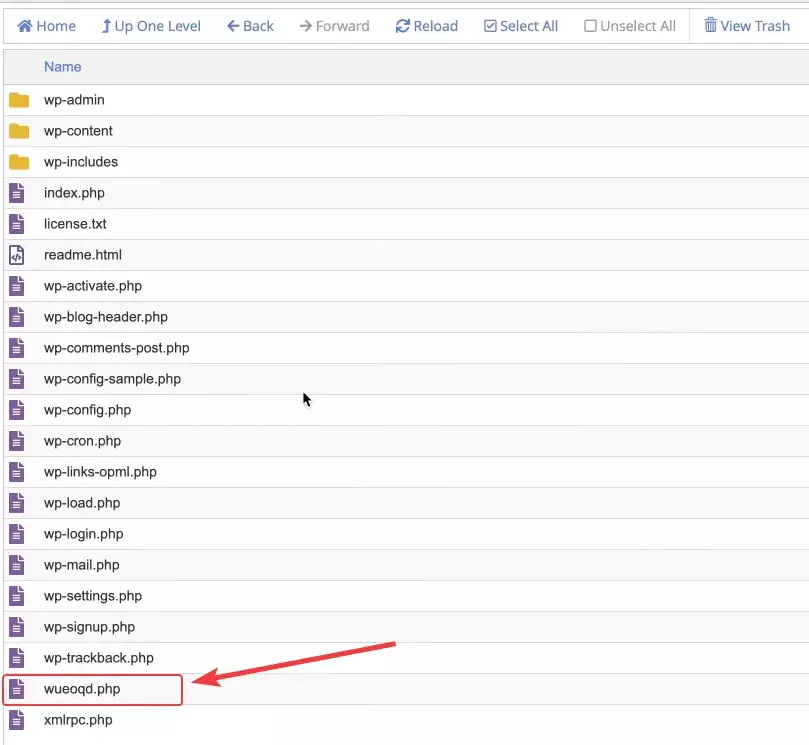Select the wp-config.php file name
The width and height of the screenshot is (809, 745).
click(x=88, y=410)
